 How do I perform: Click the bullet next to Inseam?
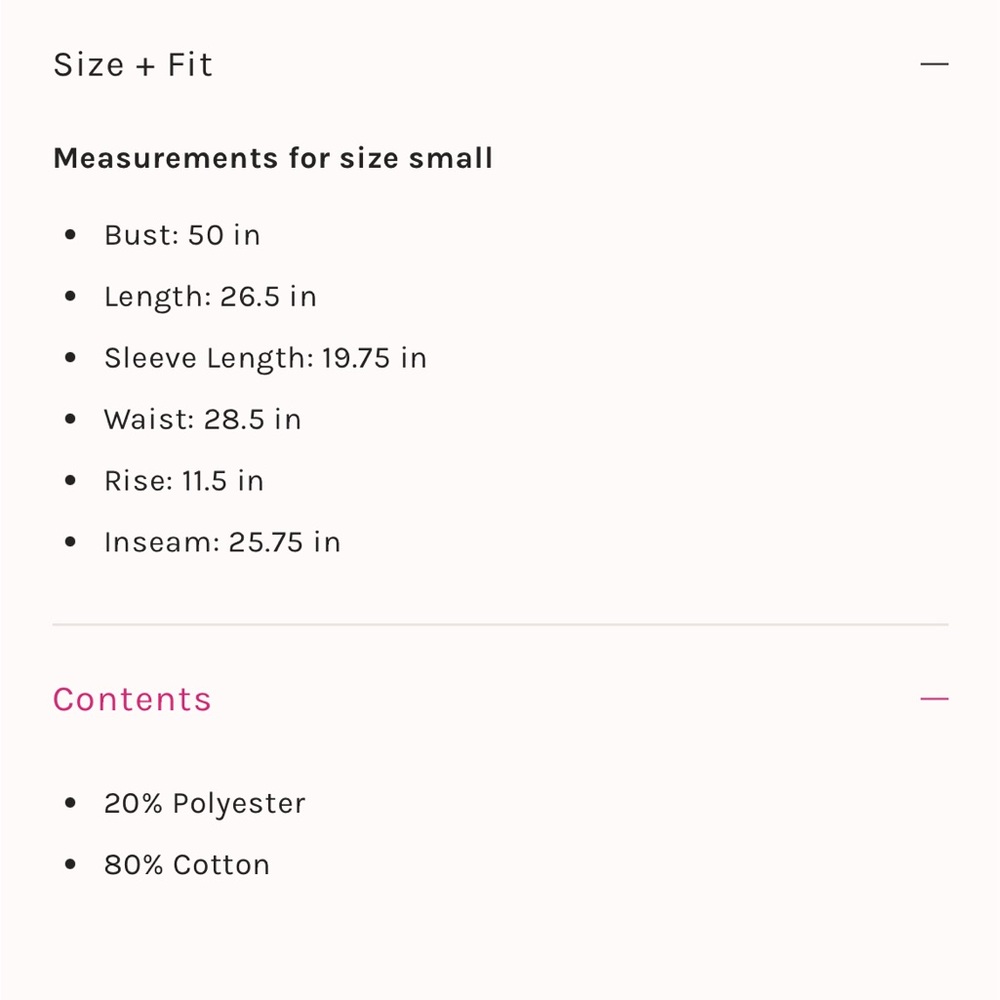[70, 543]
